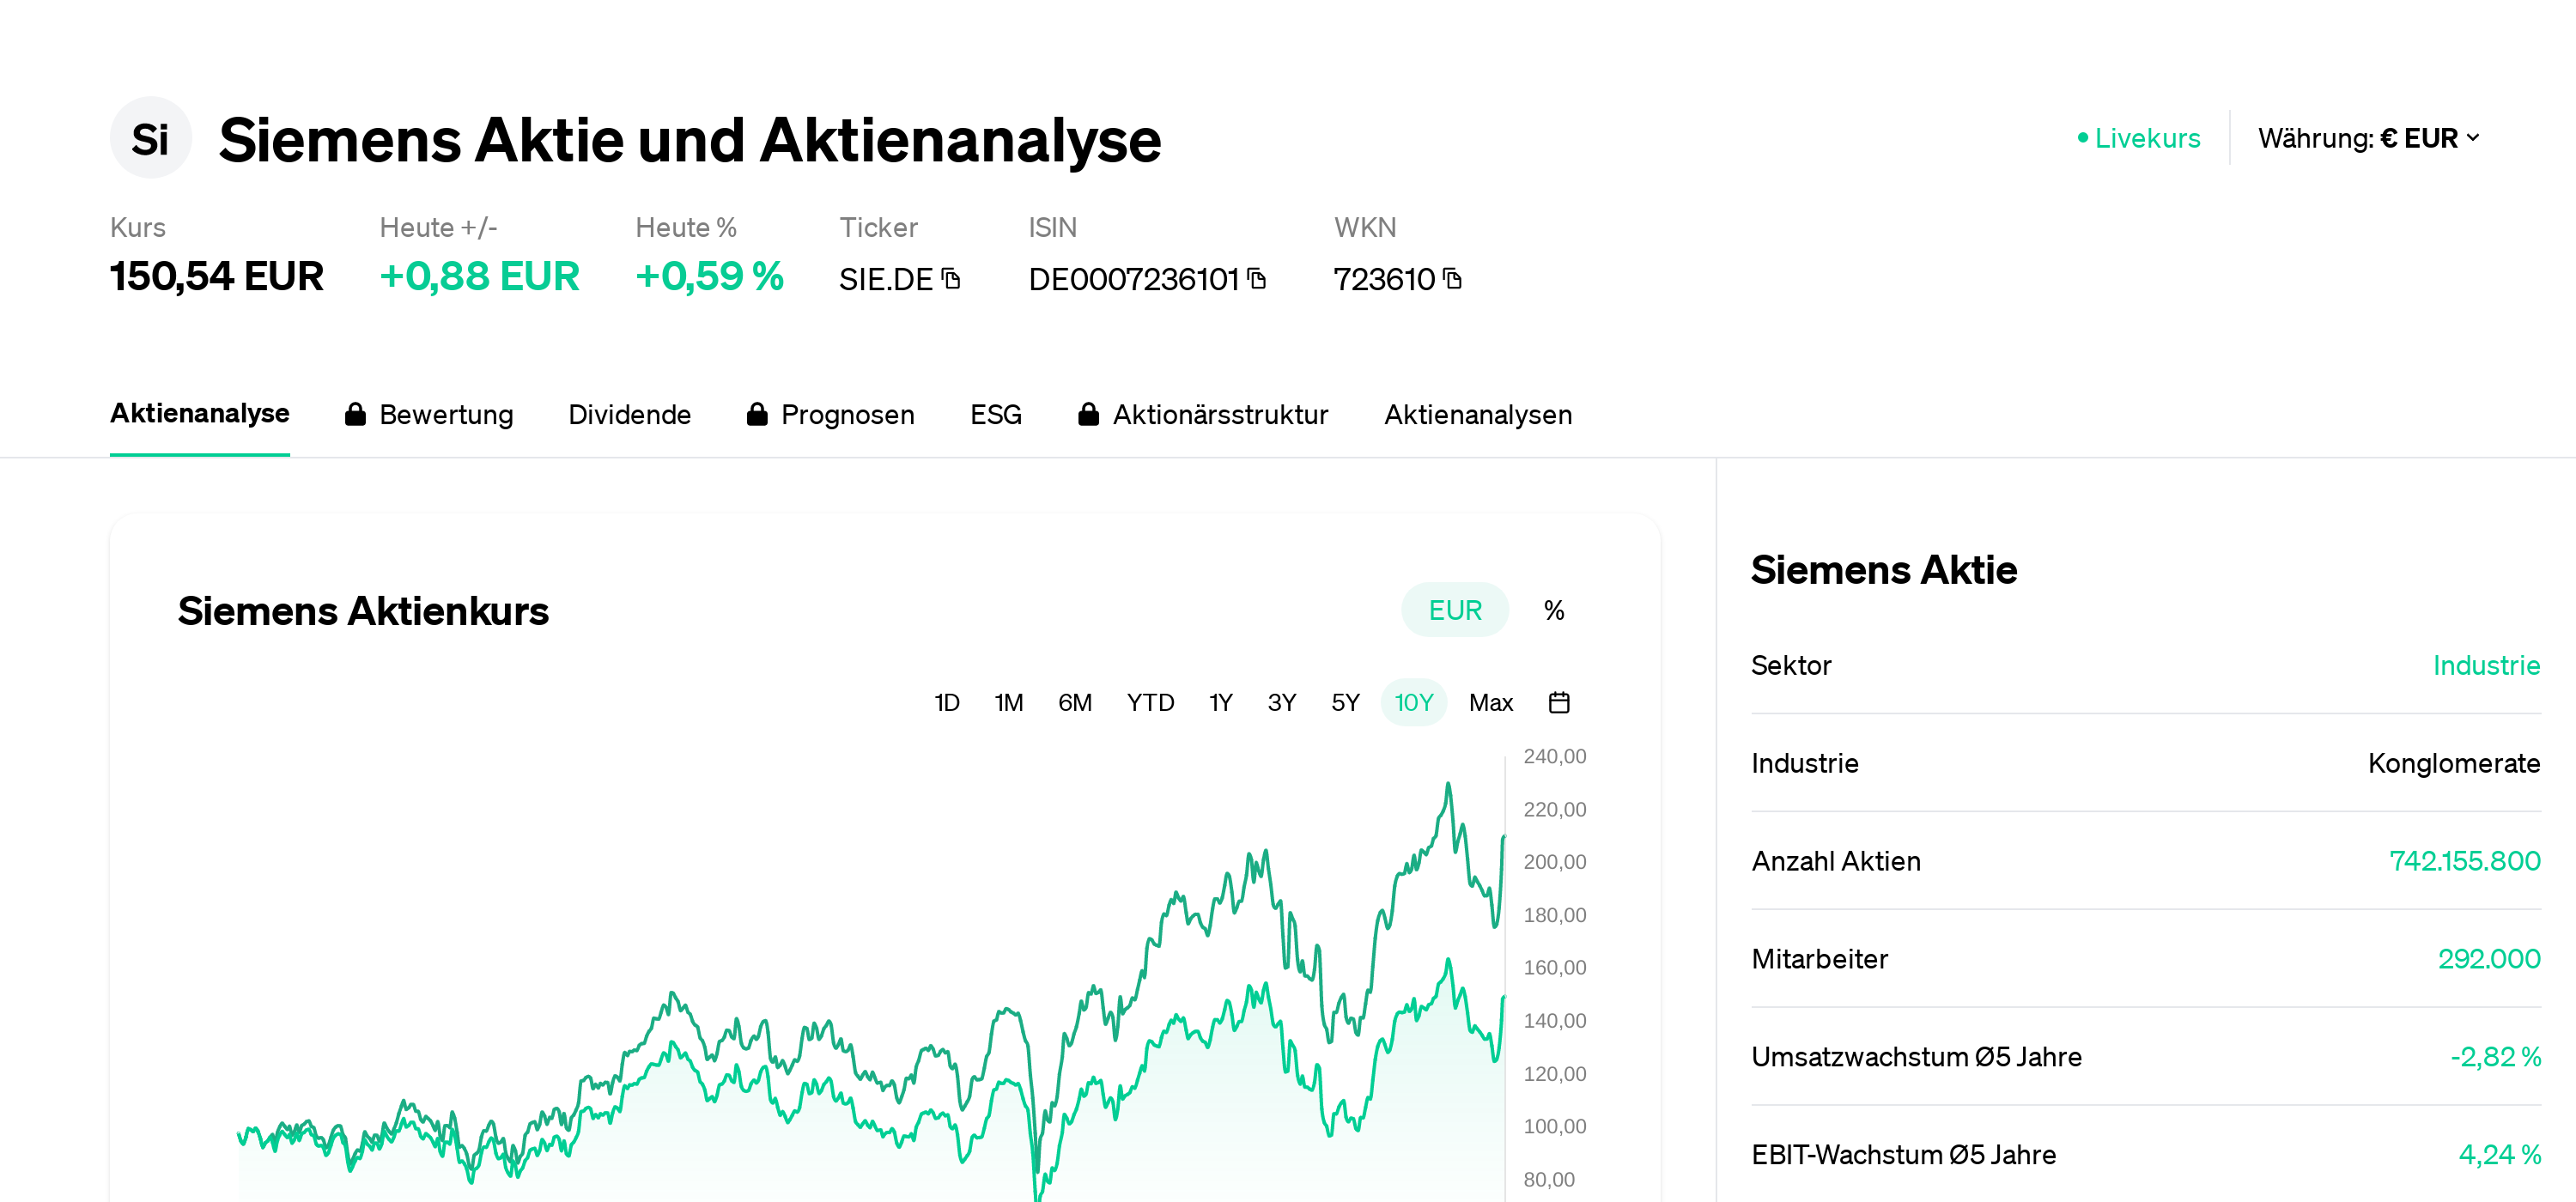Click lock icon beside Bewertung tab
The height and width of the screenshot is (1202, 2576).
point(355,414)
